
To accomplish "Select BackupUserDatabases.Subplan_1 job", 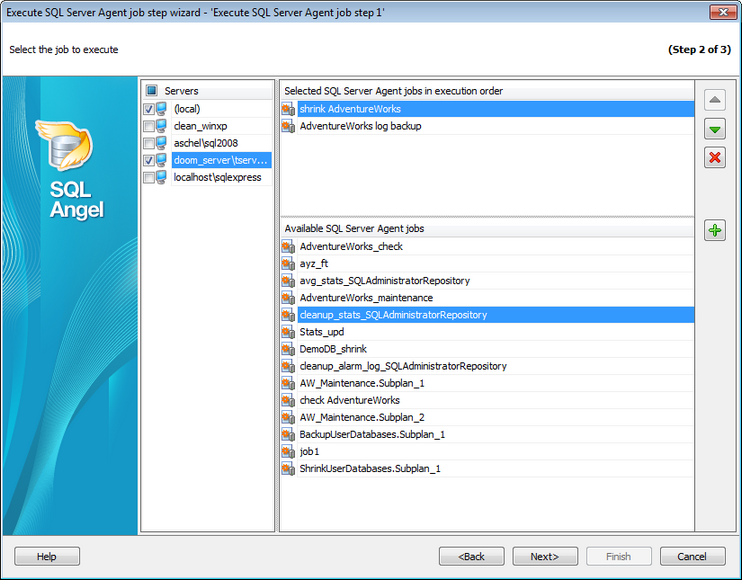I will [x=495, y=434].
